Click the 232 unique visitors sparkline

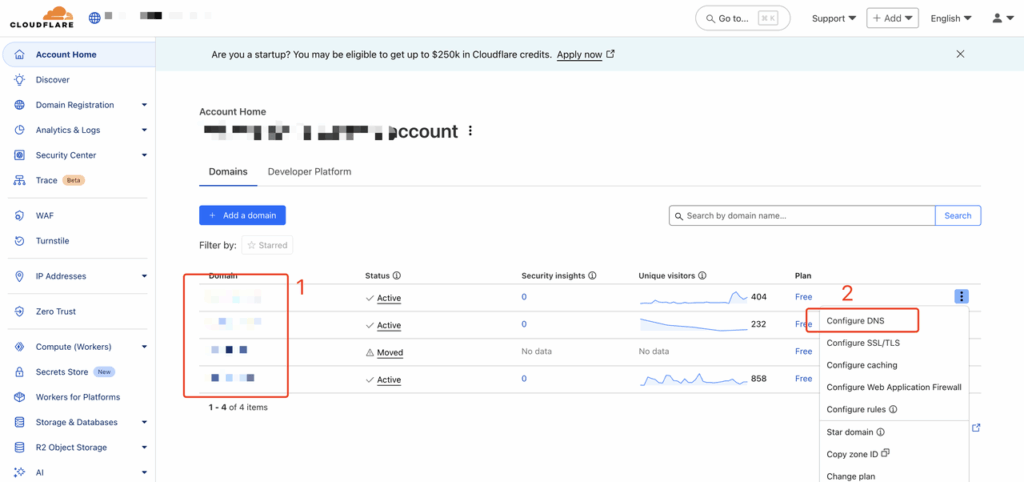(x=694, y=325)
